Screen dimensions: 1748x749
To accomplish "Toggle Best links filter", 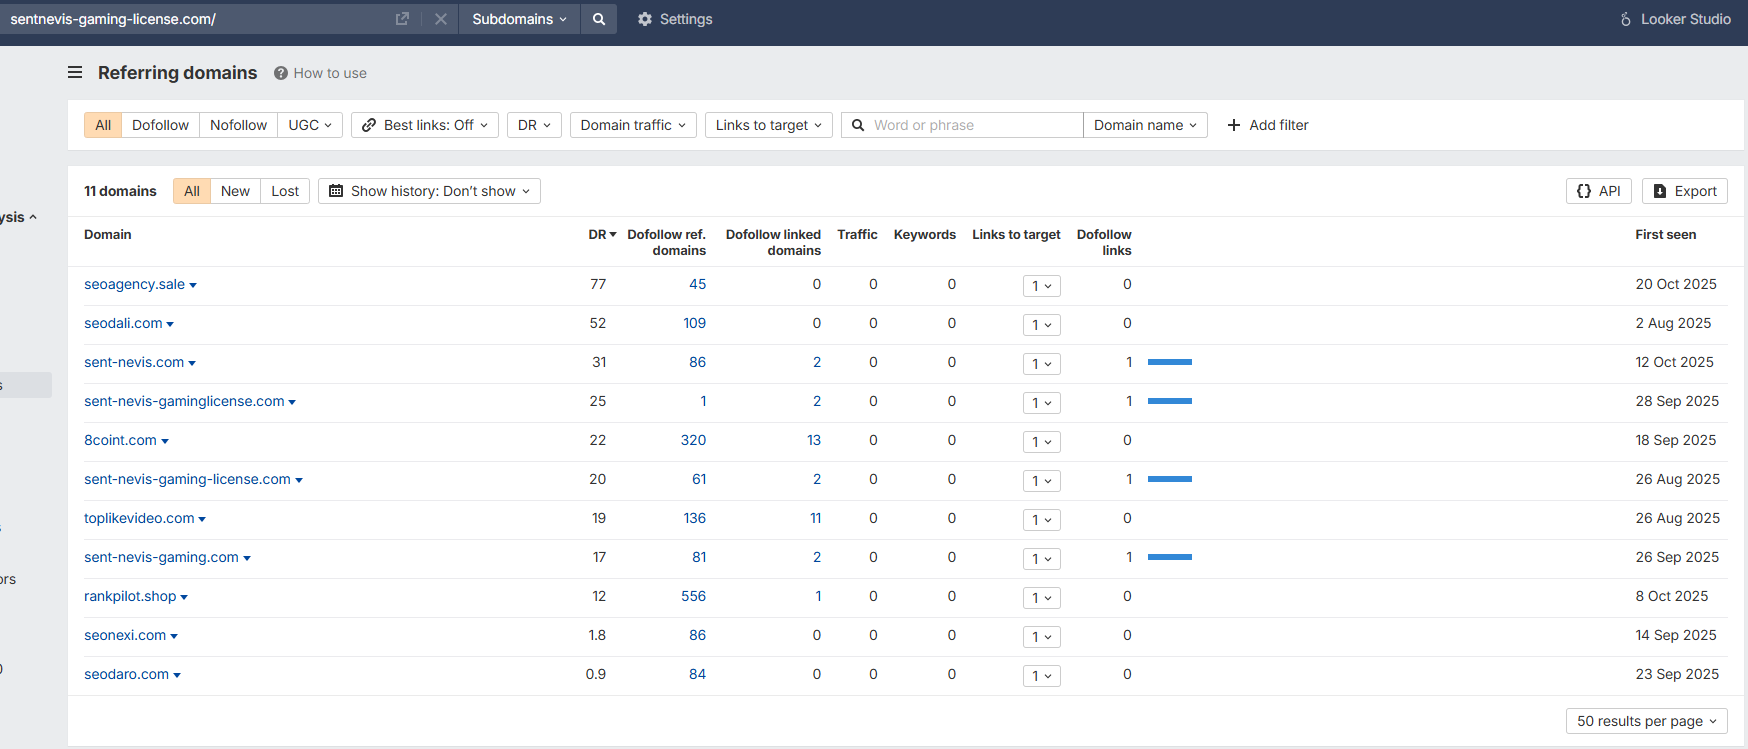I will pyautogui.click(x=425, y=125).
